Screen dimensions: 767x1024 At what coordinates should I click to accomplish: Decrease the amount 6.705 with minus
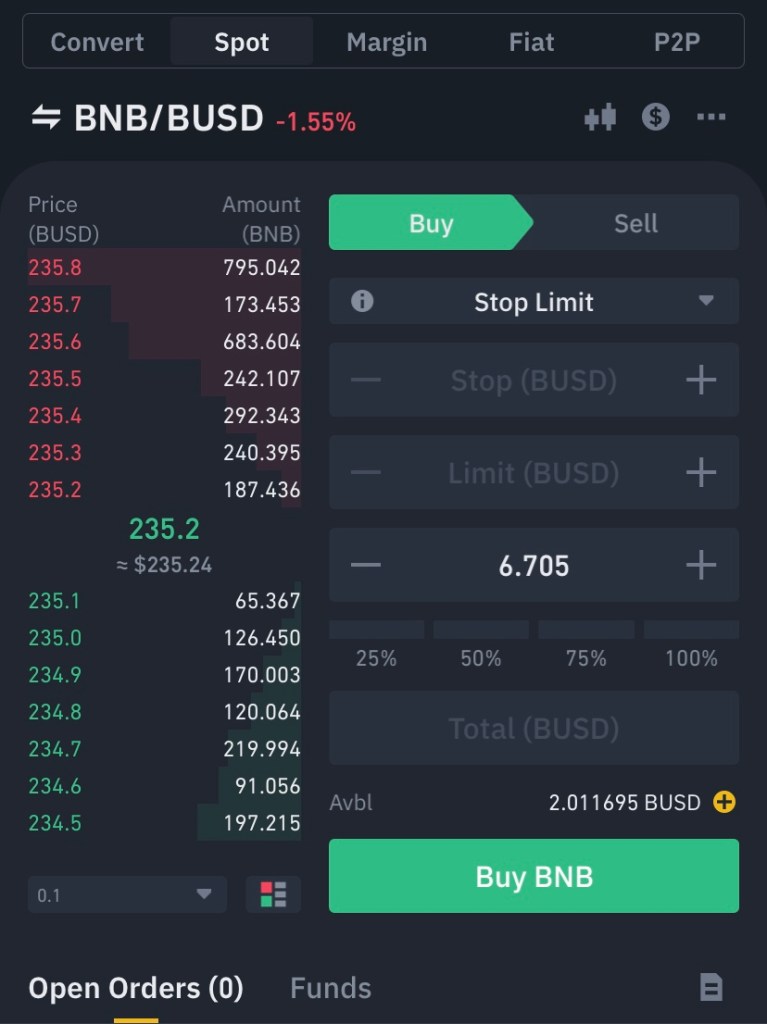(366, 566)
